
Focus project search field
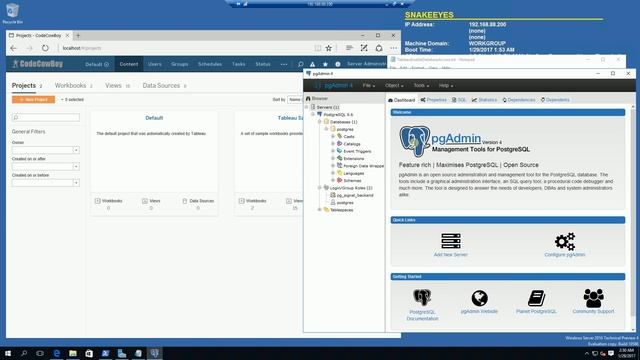[x=46, y=118]
